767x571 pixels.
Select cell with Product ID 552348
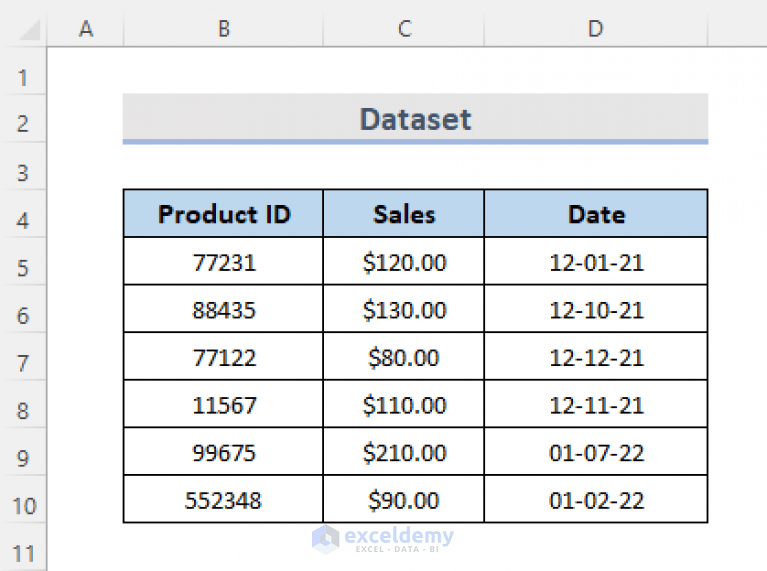click(224, 499)
